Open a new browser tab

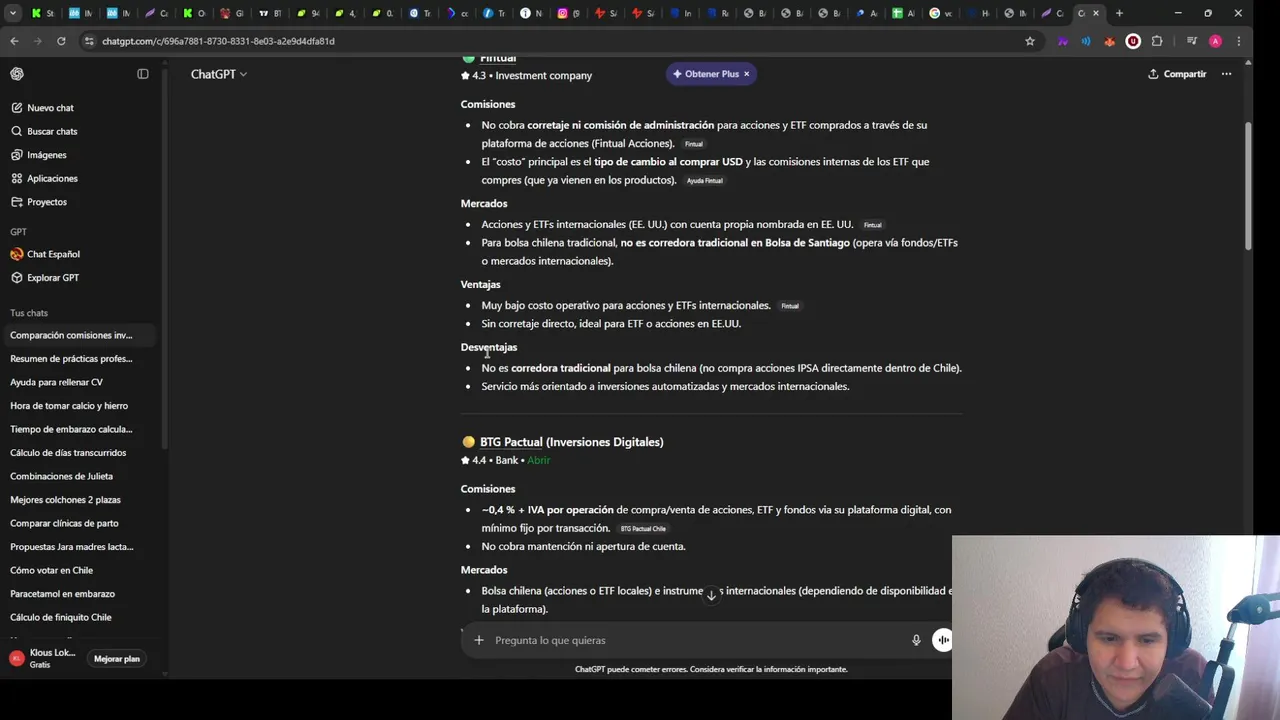(x=1119, y=13)
